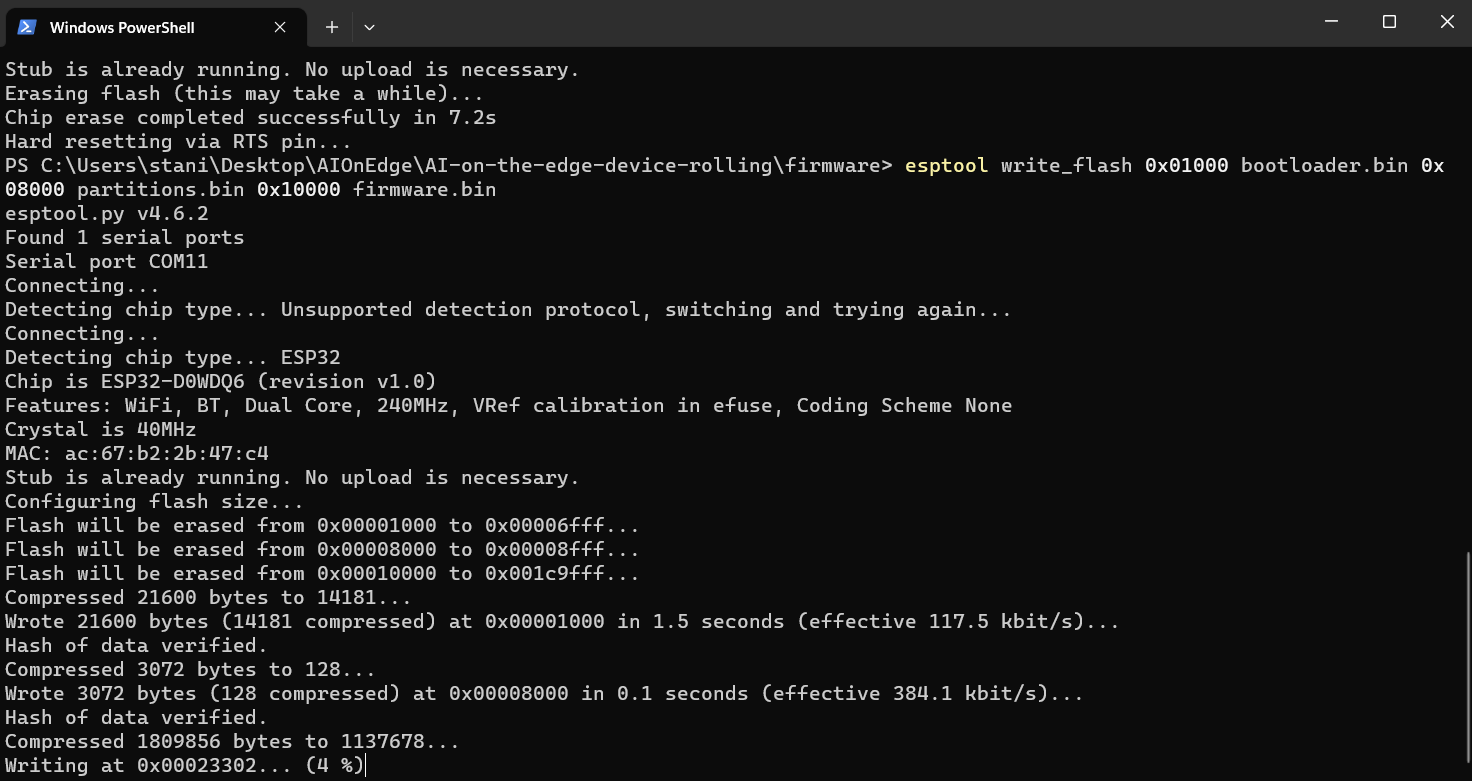Click the "Serial port COM11" output line
The image size is (1472, 781).
point(106,261)
